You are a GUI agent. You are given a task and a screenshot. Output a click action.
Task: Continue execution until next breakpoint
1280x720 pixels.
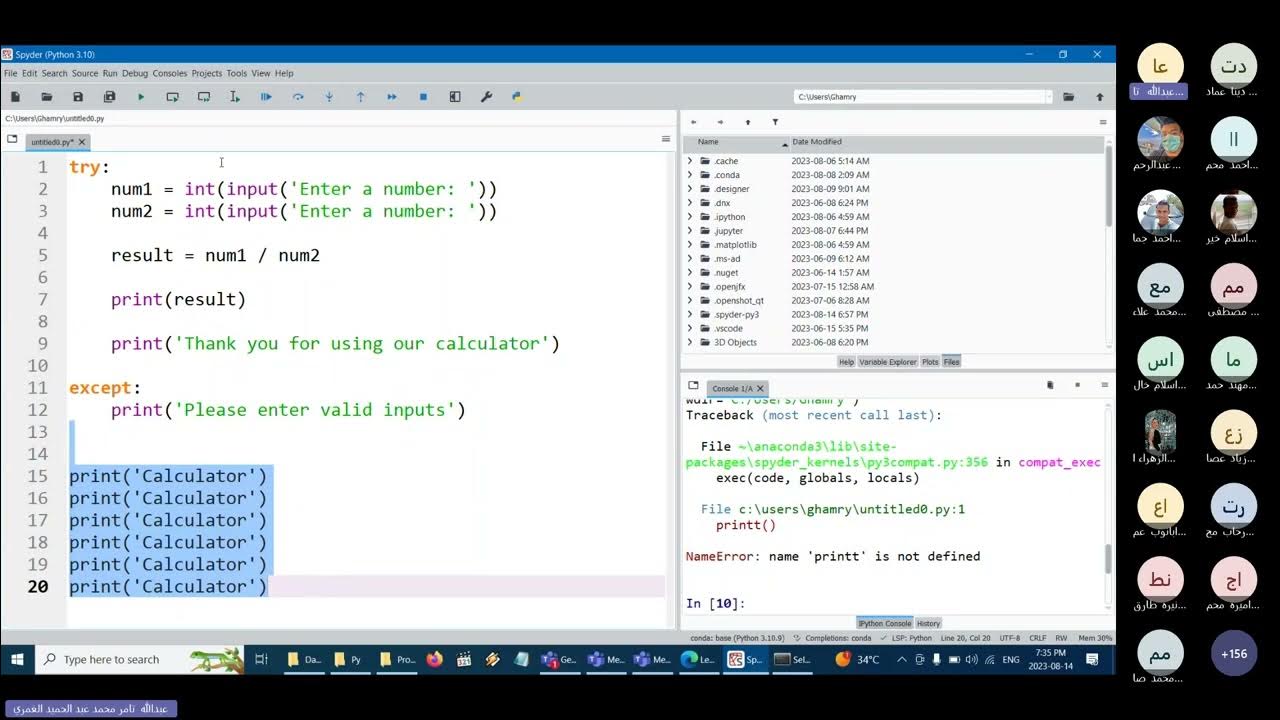tap(392, 97)
